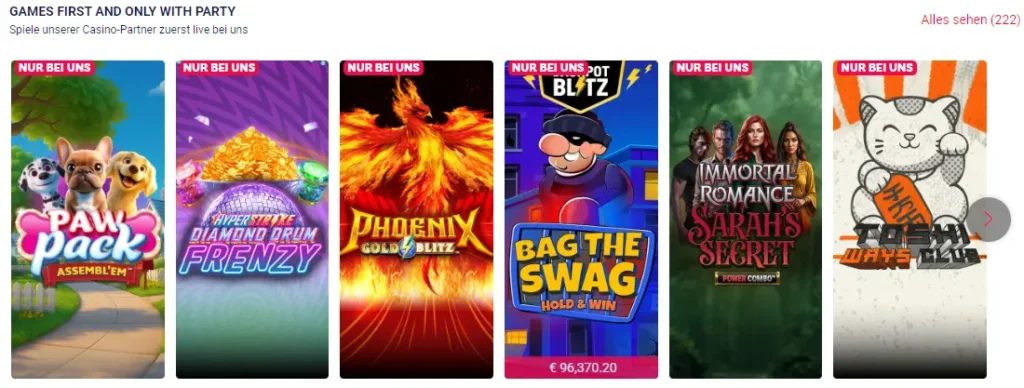Click the Power Combo label on Sarah's Secret
The image size is (1024, 388).
(x=747, y=278)
